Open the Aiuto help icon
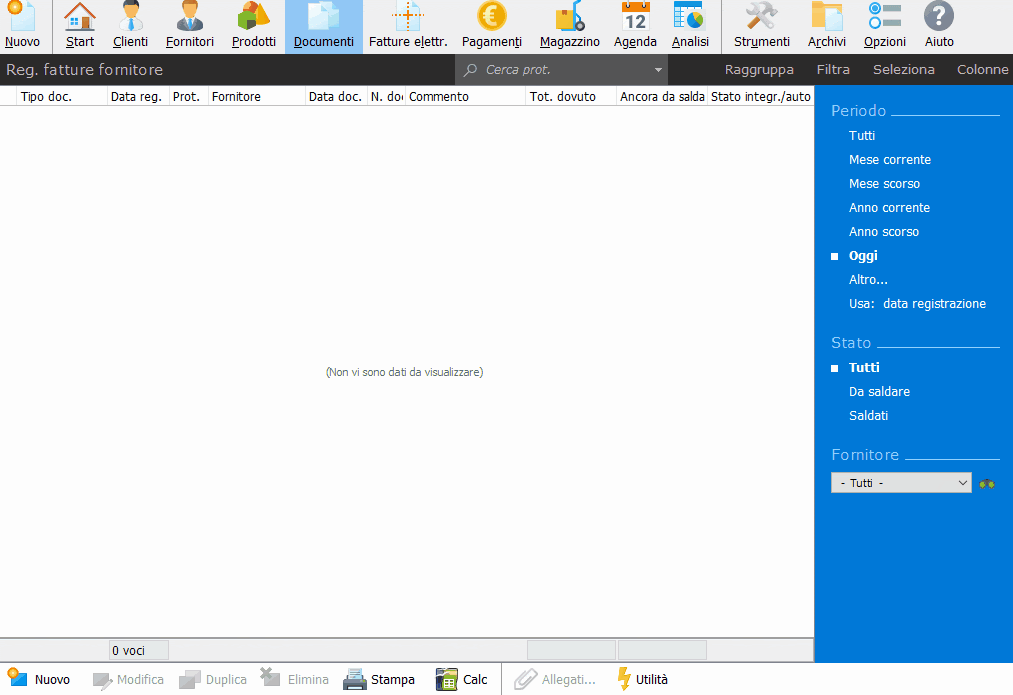Image resolution: width=1013 pixels, height=695 pixels. tap(939, 26)
